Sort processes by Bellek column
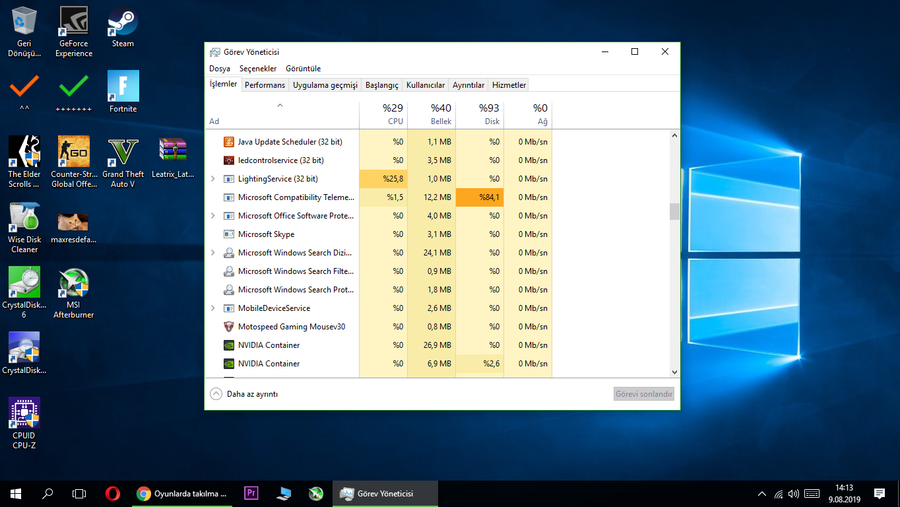Image resolution: width=900 pixels, height=507 pixels. 432,114
